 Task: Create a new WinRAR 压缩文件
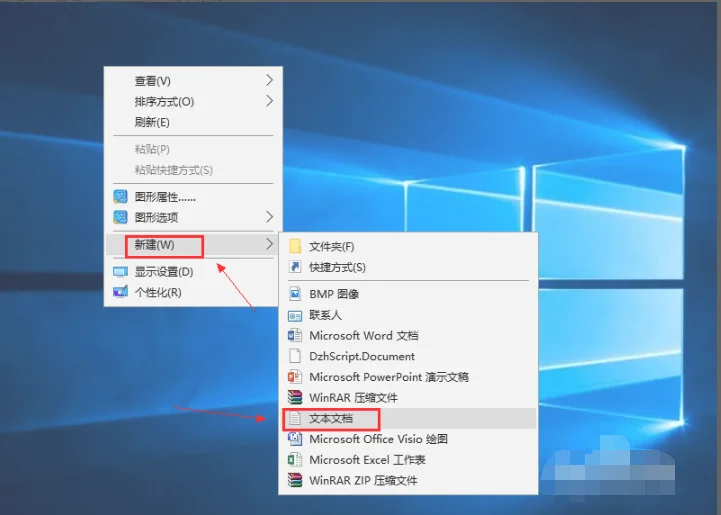coord(408,398)
